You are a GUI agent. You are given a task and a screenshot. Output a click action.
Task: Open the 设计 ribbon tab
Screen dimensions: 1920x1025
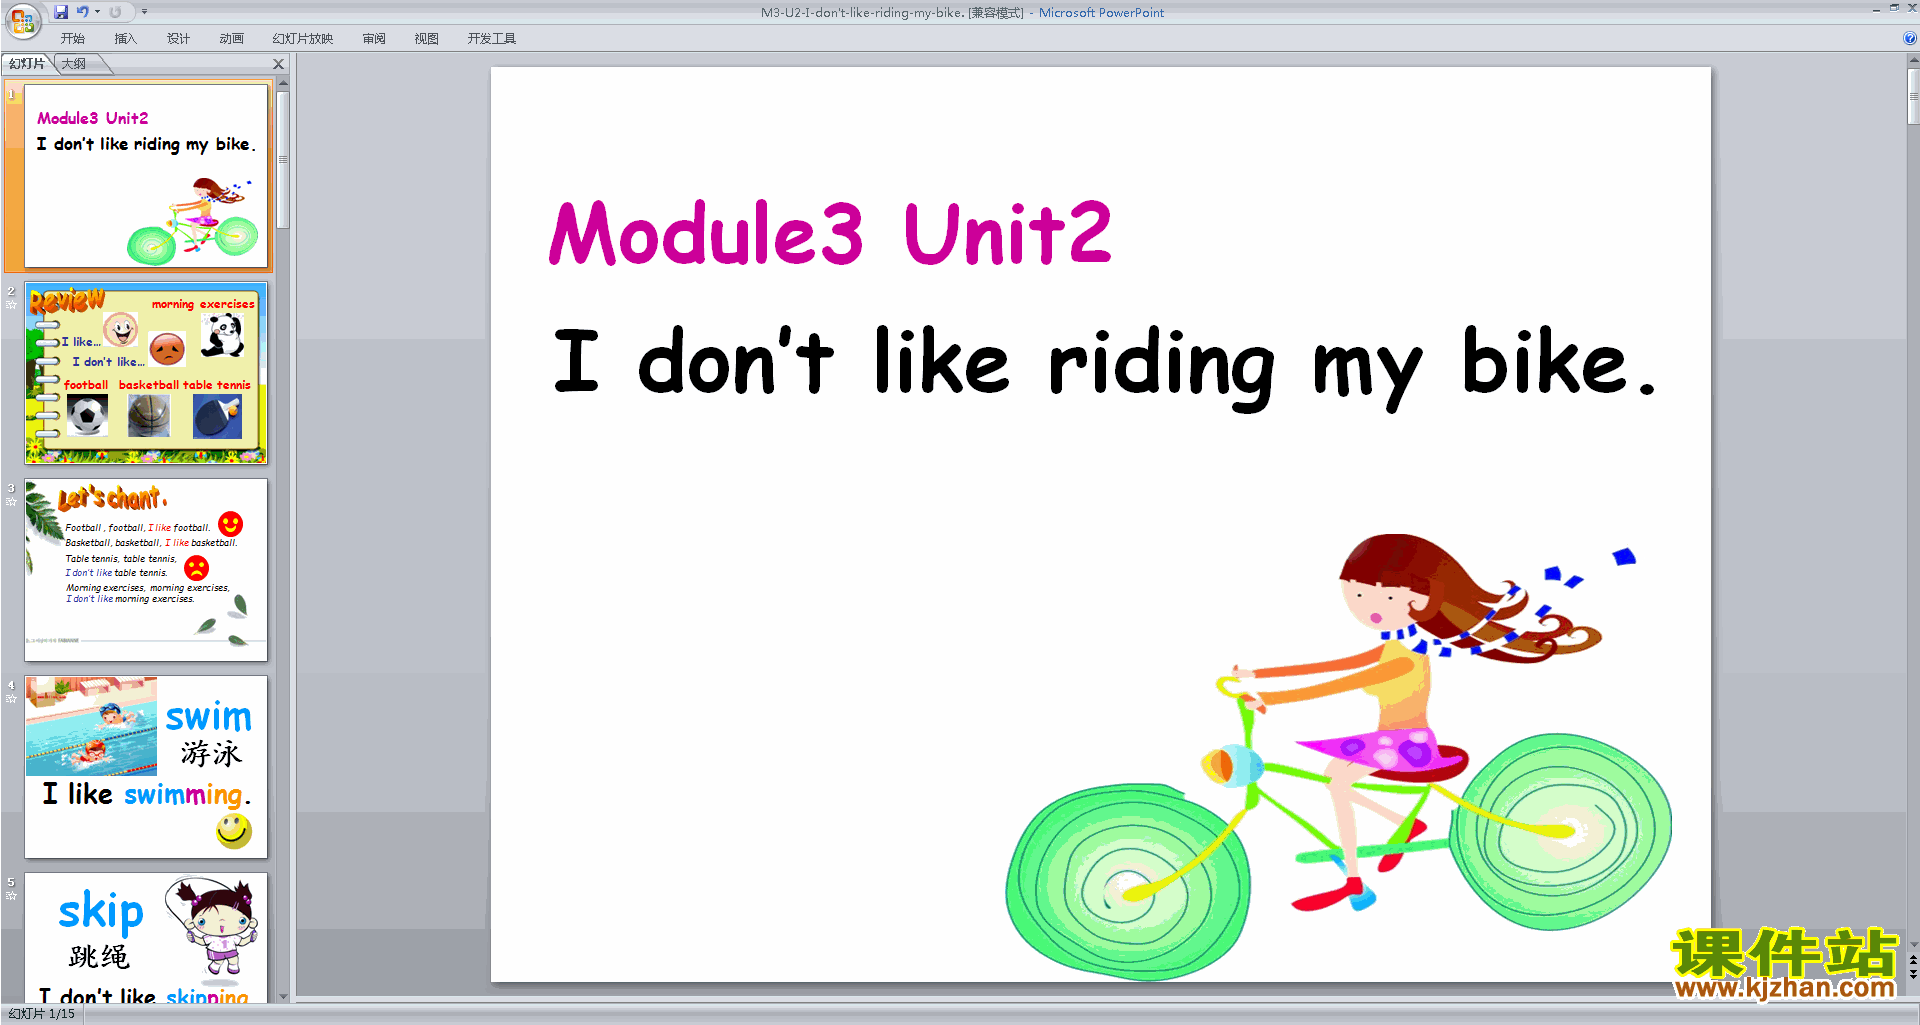(x=179, y=39)
